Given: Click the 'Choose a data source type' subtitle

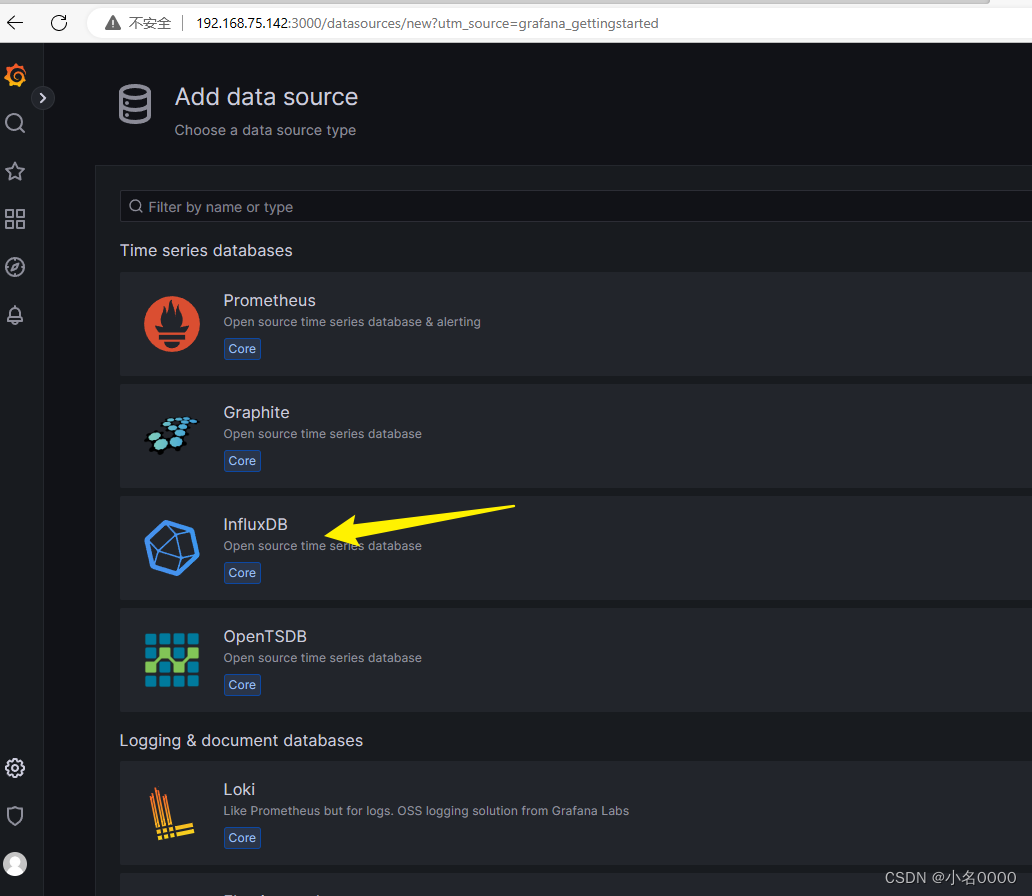Looking at the screenshot, I should click(265, 130).
